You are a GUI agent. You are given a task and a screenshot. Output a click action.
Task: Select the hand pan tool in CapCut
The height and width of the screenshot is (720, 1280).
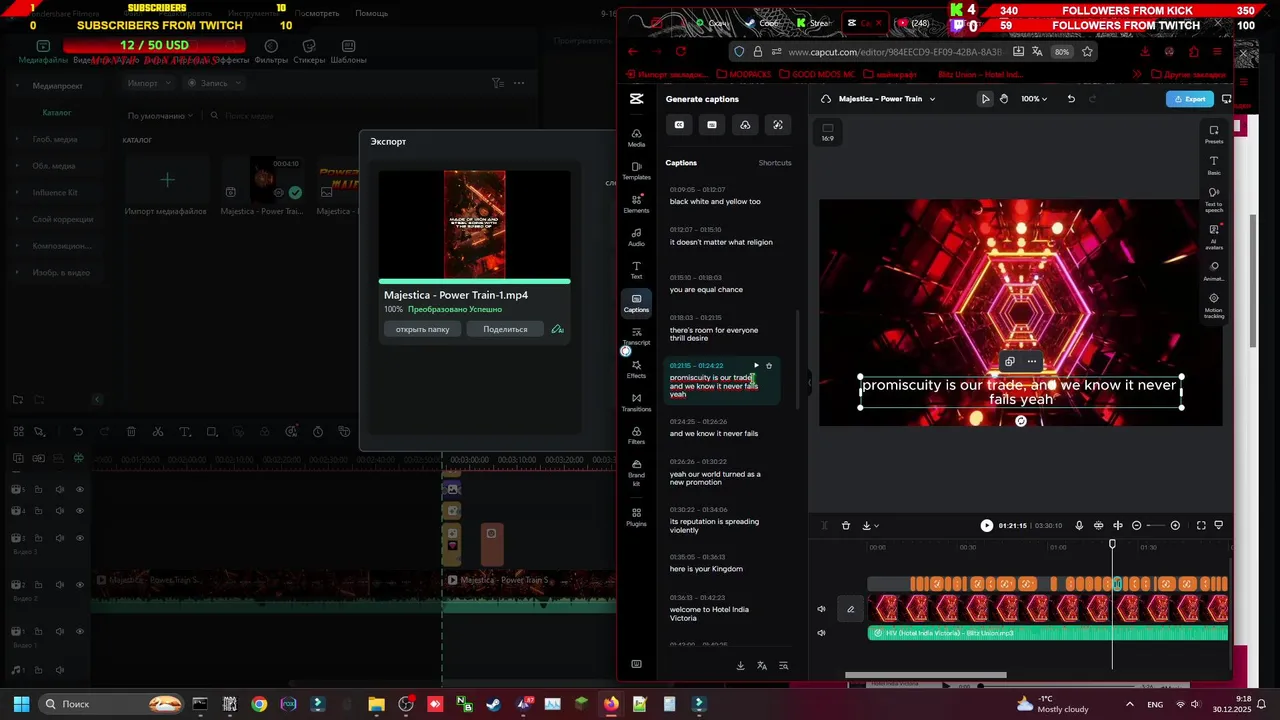[x=1004, y=99]
